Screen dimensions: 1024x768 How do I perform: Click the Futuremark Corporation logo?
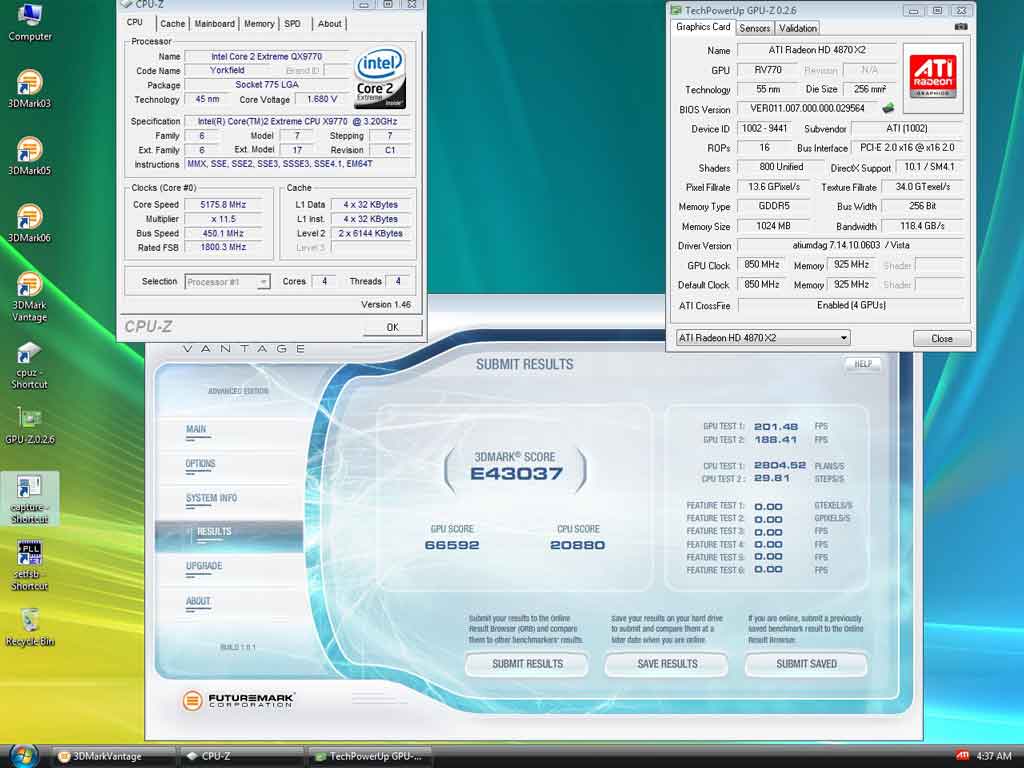pos(238,701)
